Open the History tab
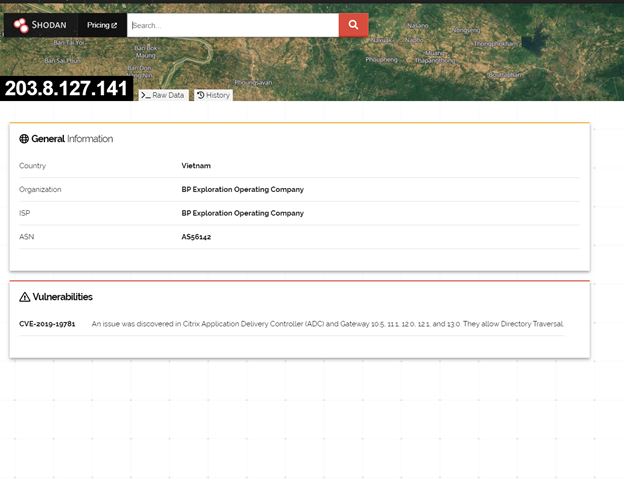 click(213, 95)
